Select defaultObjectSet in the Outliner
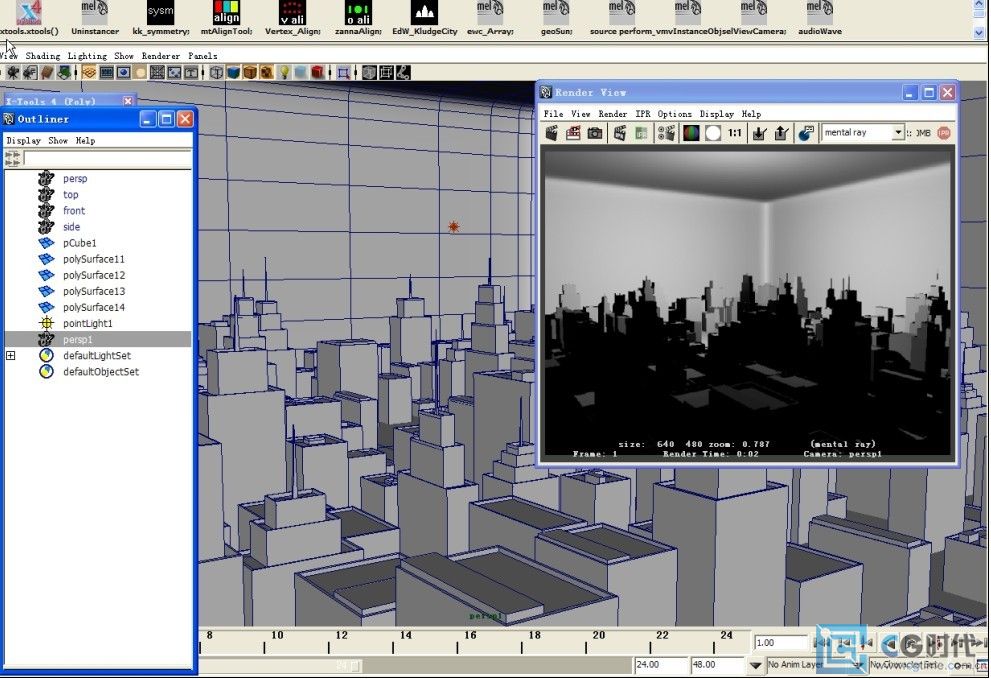The image size is (991, 679). (100, 372)
